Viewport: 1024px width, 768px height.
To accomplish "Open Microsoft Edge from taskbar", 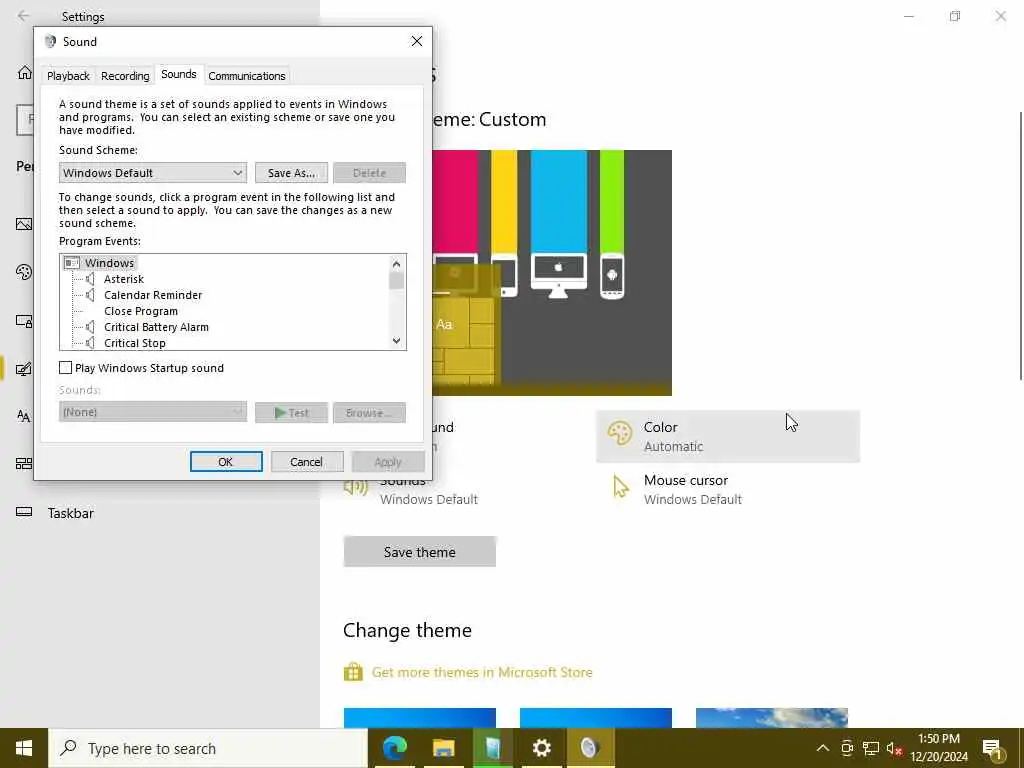I will click(394, 748).
